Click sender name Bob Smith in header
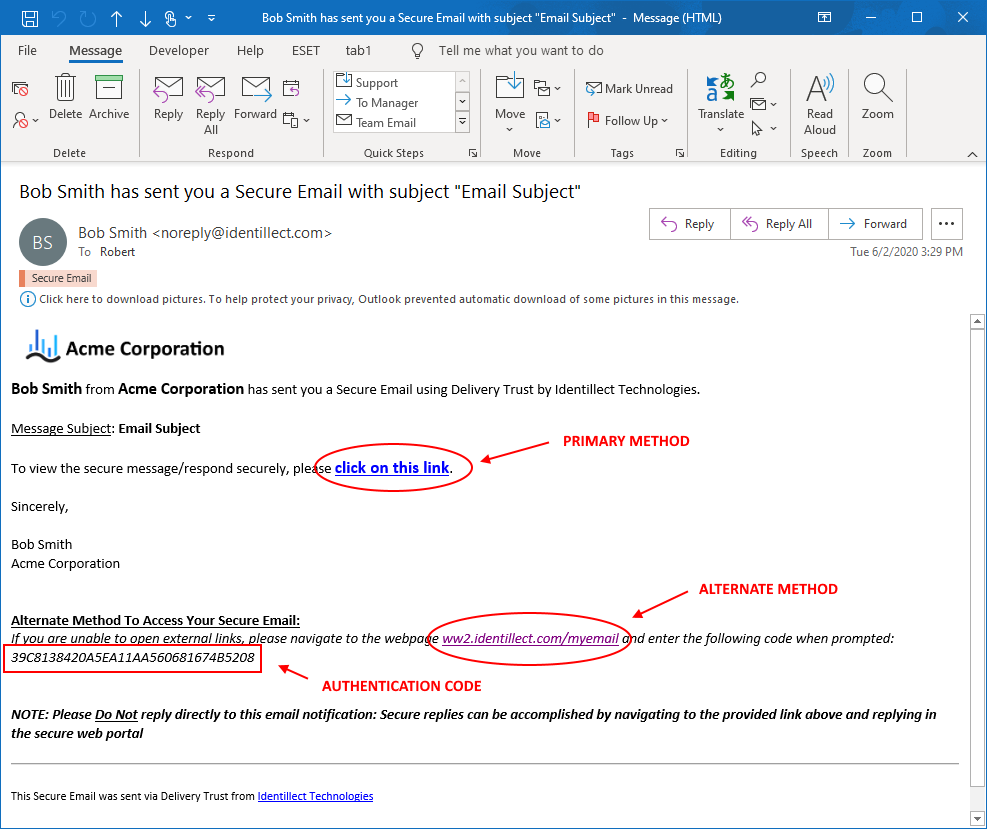Image resolution: width=987 pixels, height=829 pixels. (x=112, y=233)
